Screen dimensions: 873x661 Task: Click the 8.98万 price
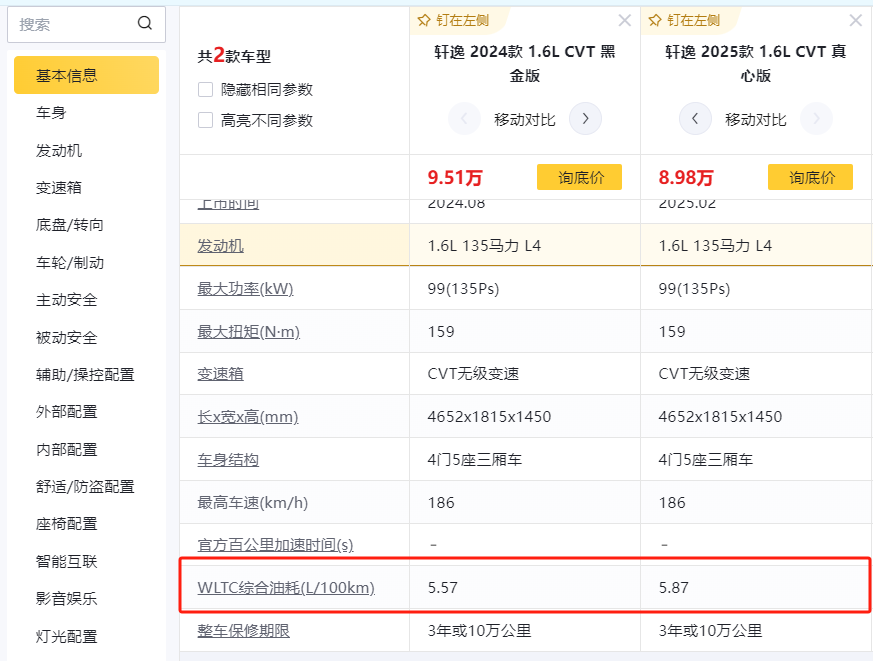686,178
